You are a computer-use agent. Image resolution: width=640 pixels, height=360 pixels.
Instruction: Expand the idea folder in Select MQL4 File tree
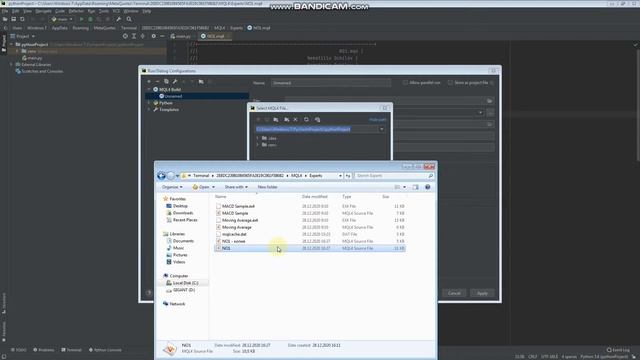[x=258, y=138]
